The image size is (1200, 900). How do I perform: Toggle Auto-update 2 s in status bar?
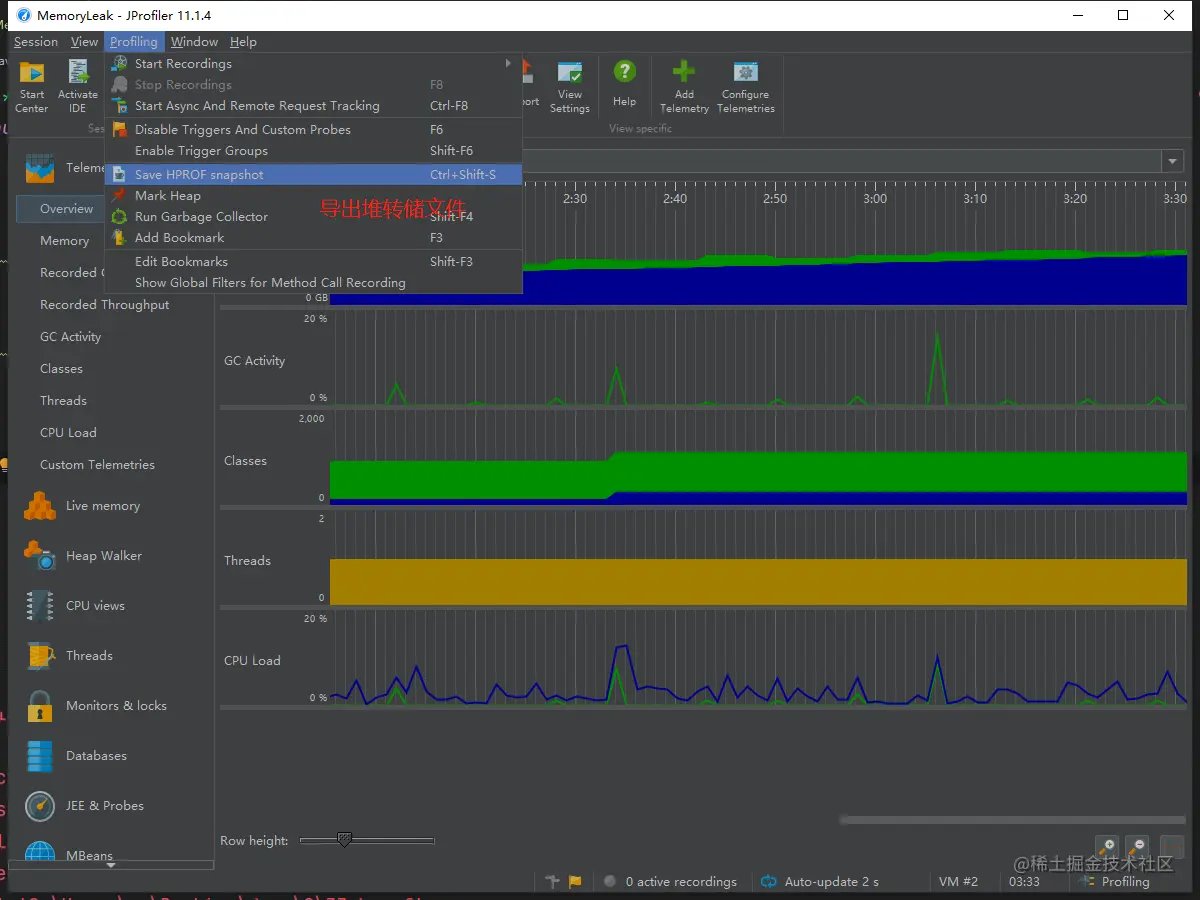[x=820, y=882]
